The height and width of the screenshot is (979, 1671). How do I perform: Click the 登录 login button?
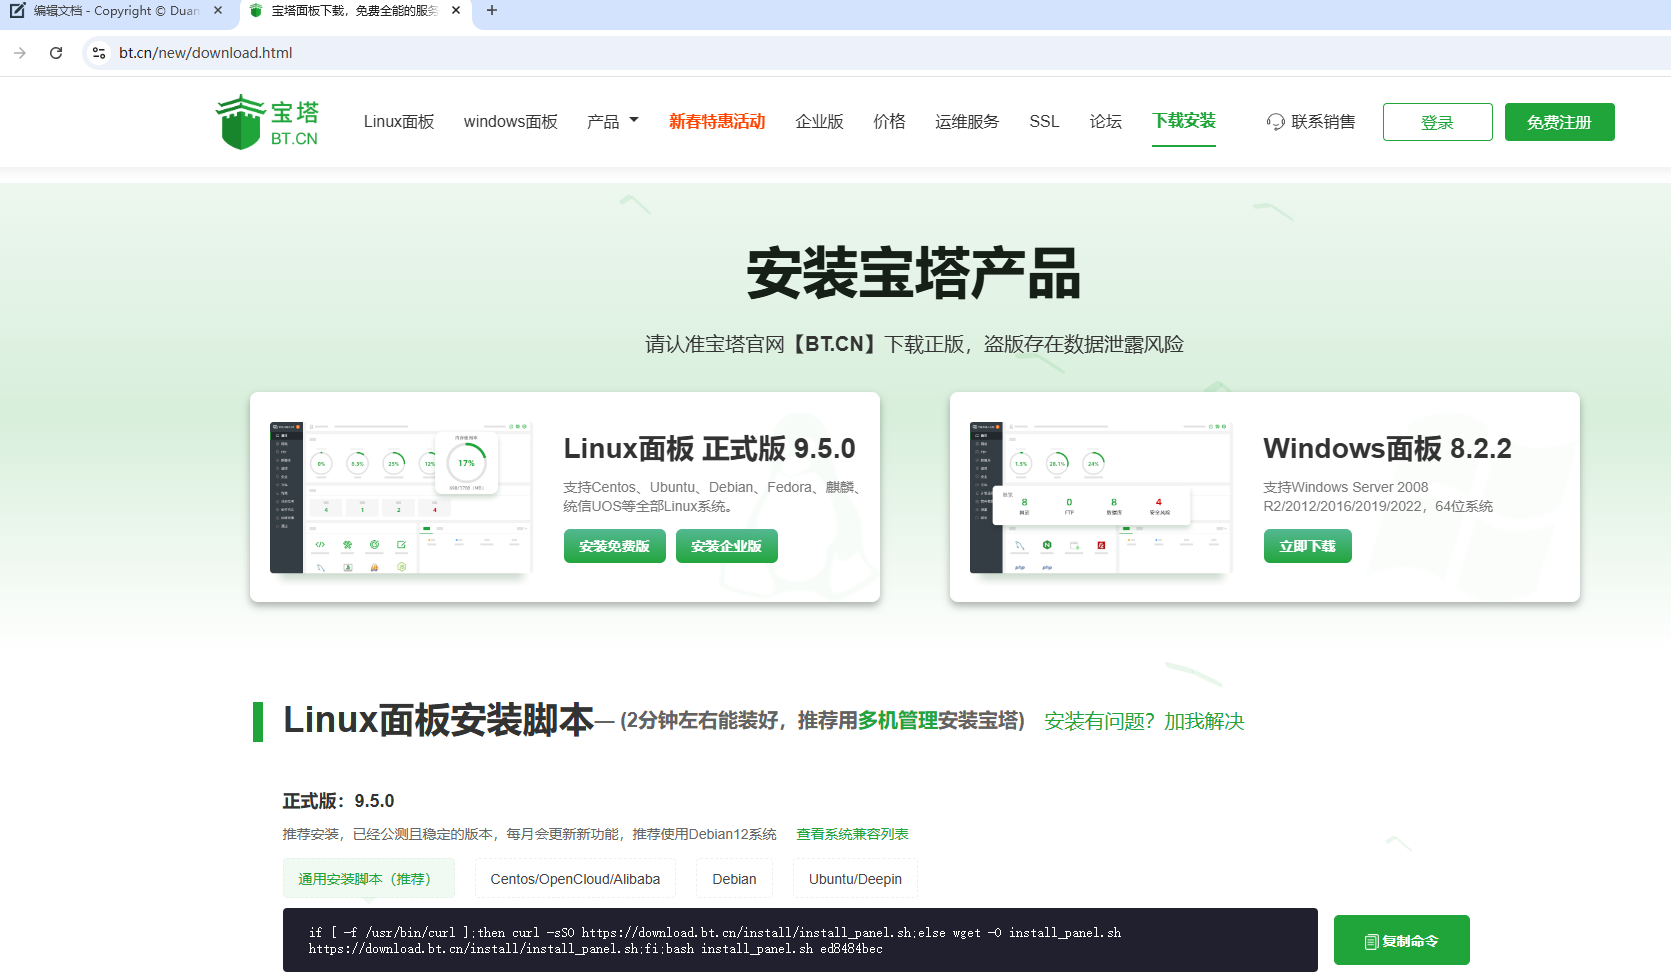click(x=1437, y=122)
